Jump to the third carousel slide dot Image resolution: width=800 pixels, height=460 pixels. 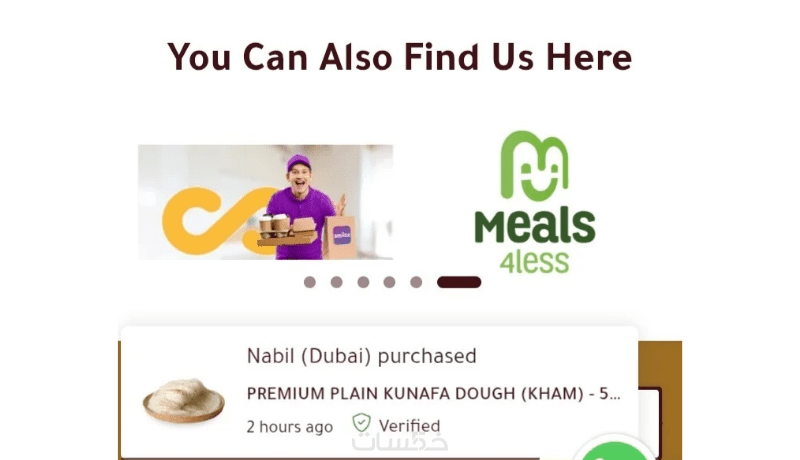pos(363,282)
